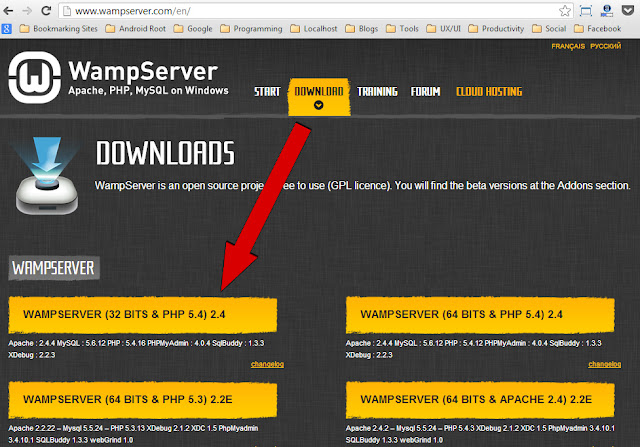Select the DOWNLOAD menu tab

(x=319, y=97)
